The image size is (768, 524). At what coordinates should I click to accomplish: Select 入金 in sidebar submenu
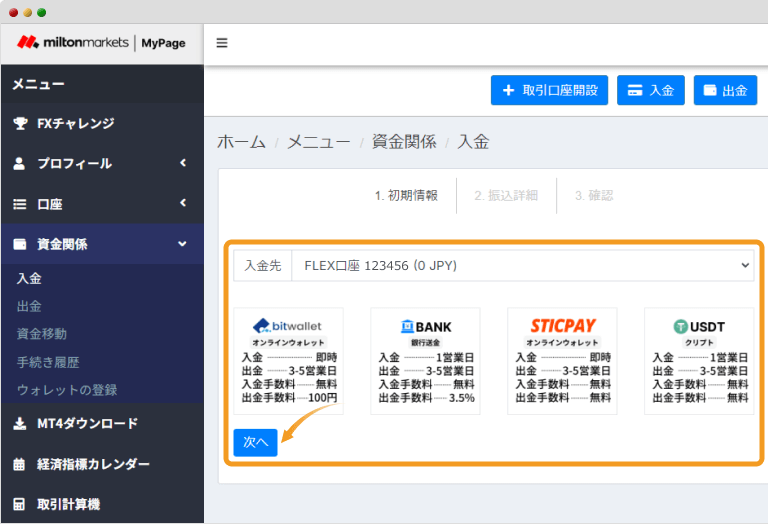point(29,279)
